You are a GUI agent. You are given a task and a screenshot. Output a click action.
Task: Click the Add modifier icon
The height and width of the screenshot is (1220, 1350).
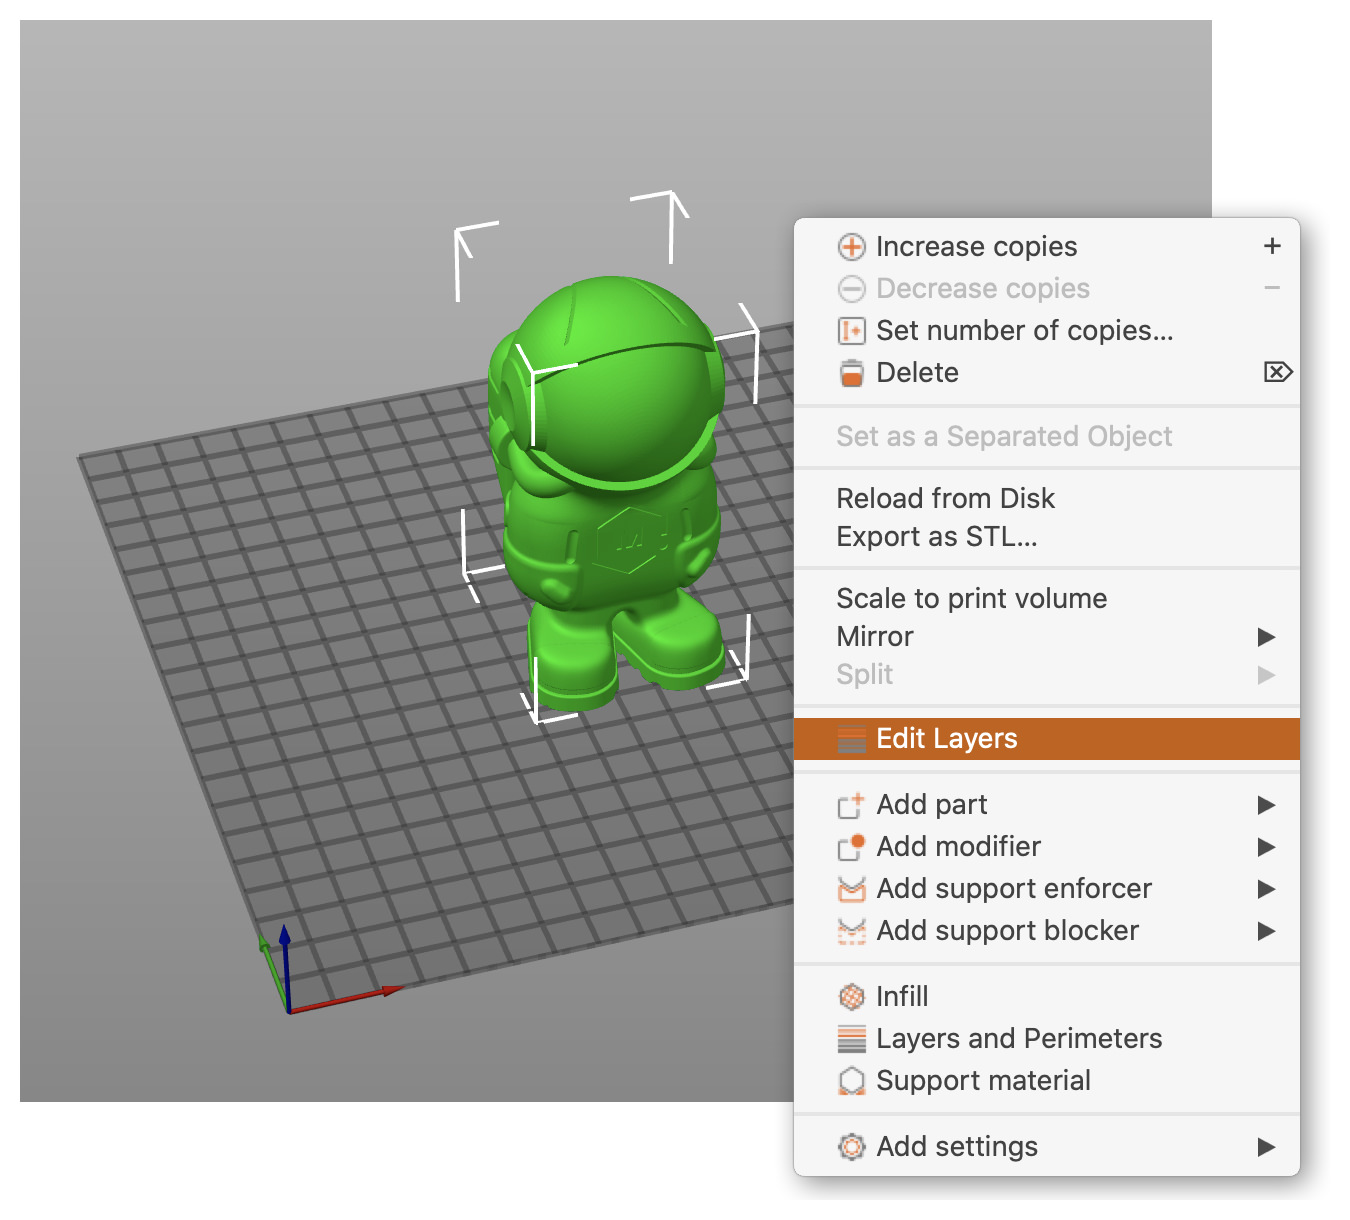point(851,847)
